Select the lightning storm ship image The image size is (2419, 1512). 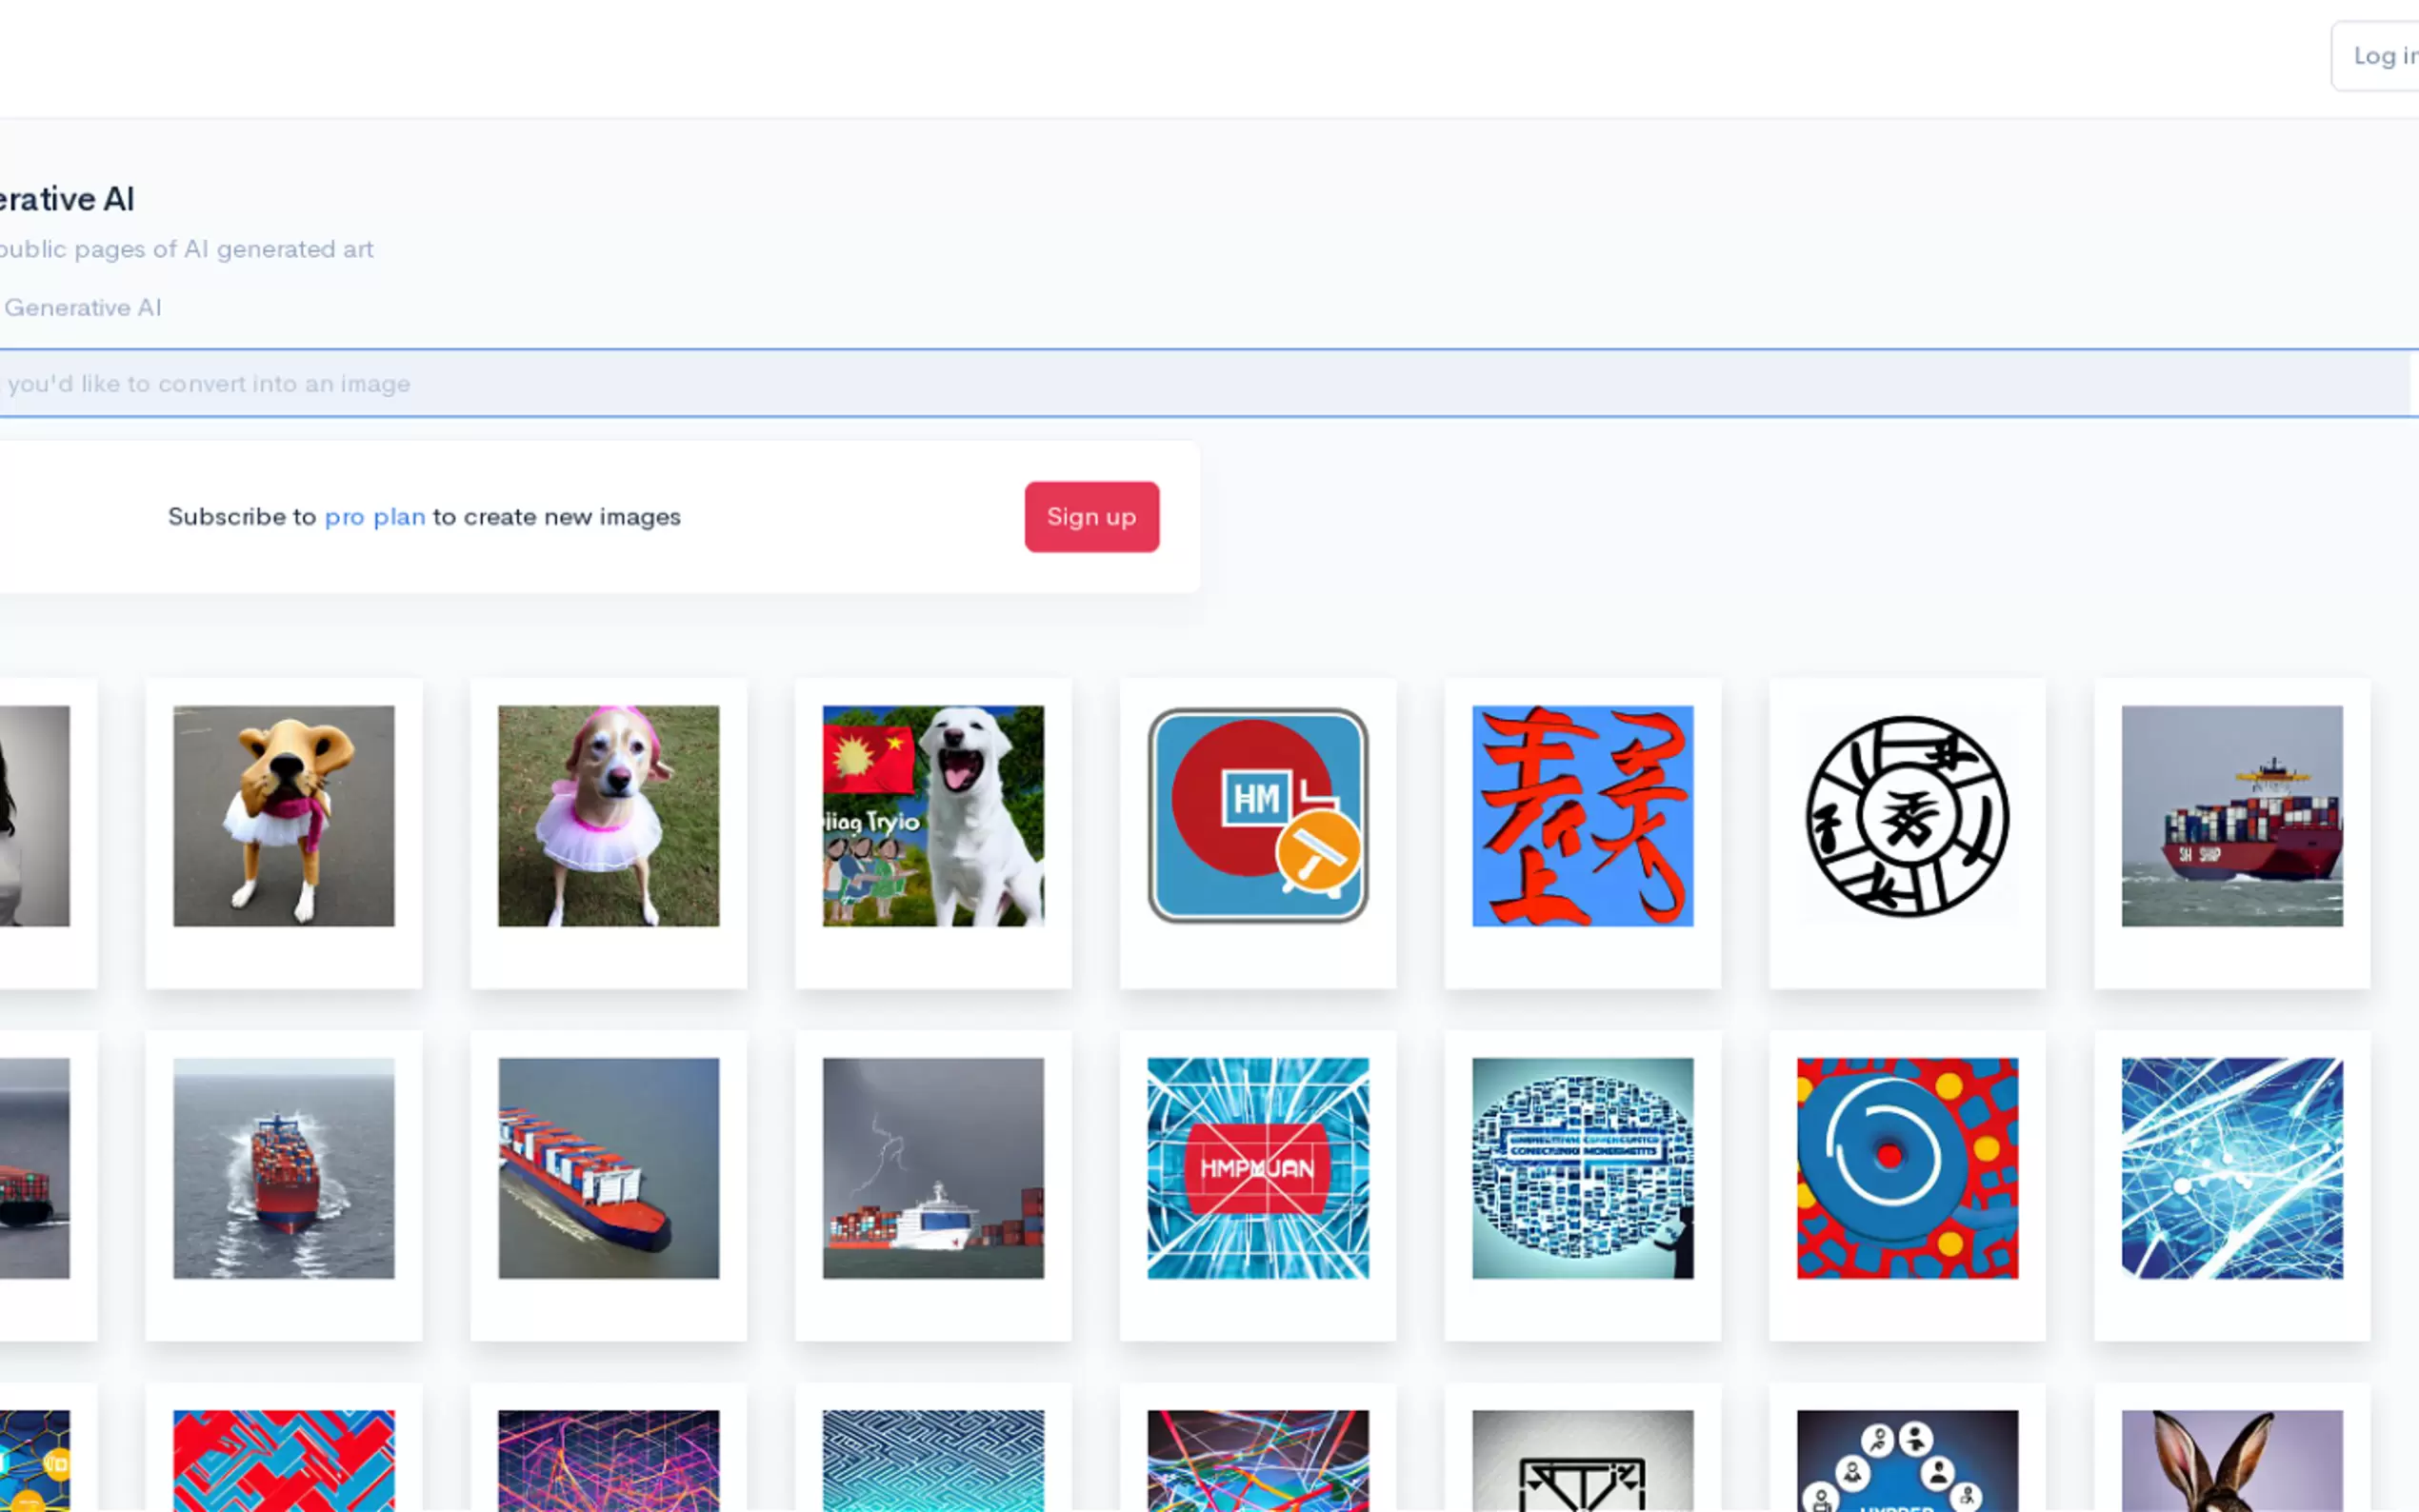tap(933, 1168)
